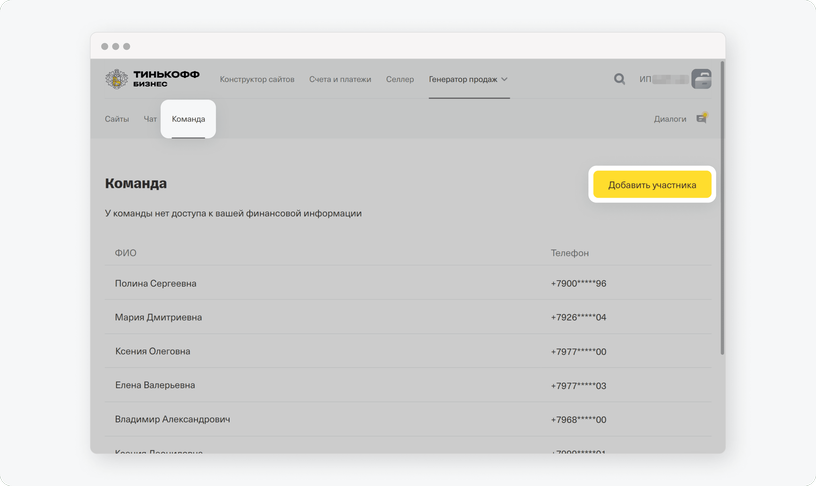Click the Tinkoff Business logo
Viewport: 816px width, 486px height.
click(152, 79)
